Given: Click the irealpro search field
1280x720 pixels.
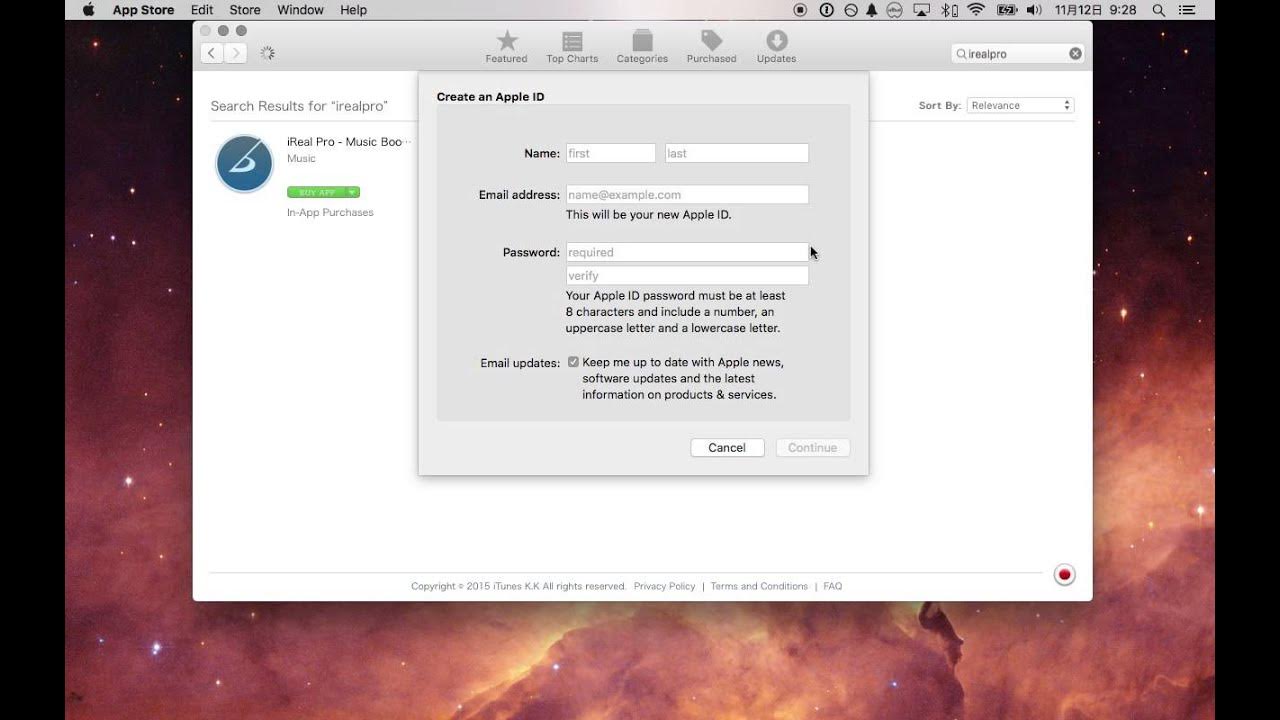Looking at the screenshot, I should (x=1016, y=54).
